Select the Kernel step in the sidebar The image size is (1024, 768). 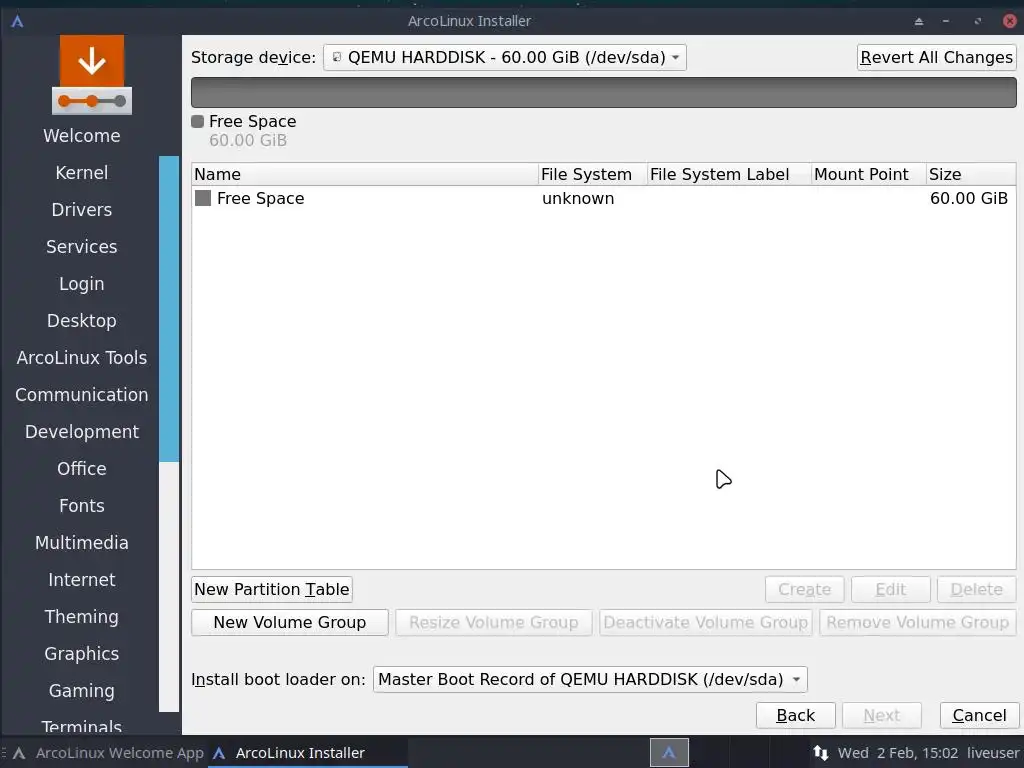[82, 172]
